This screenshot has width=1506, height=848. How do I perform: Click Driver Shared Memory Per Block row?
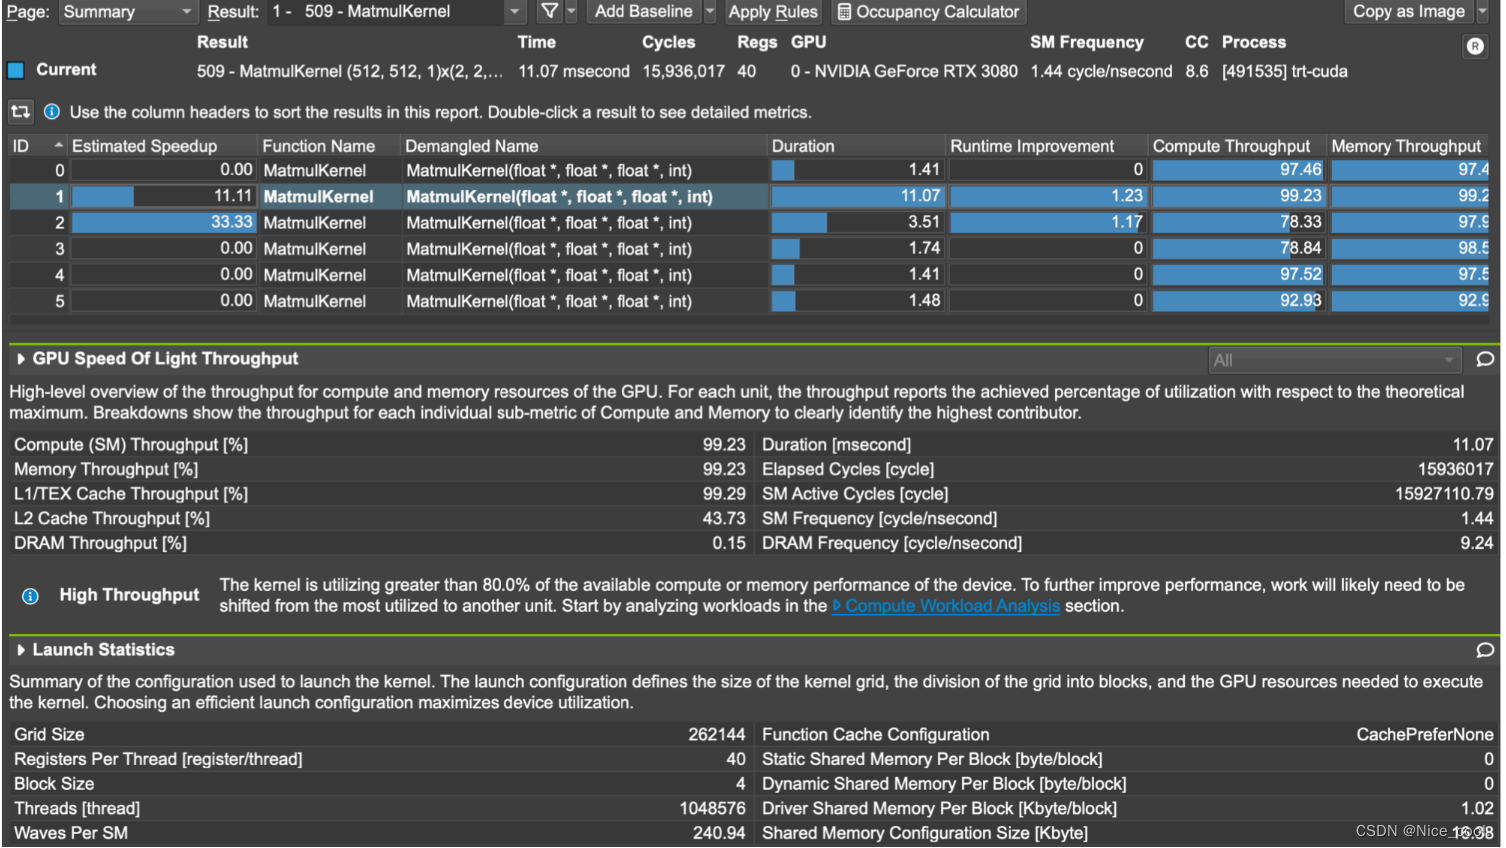1128,808
